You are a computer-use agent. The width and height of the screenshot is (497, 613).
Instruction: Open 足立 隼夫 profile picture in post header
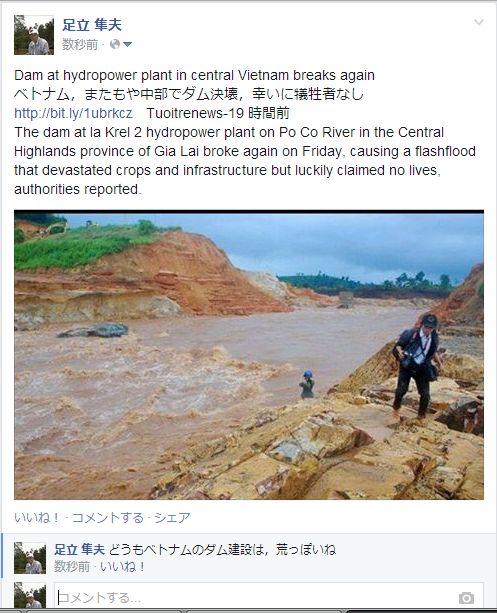[34, 35]
